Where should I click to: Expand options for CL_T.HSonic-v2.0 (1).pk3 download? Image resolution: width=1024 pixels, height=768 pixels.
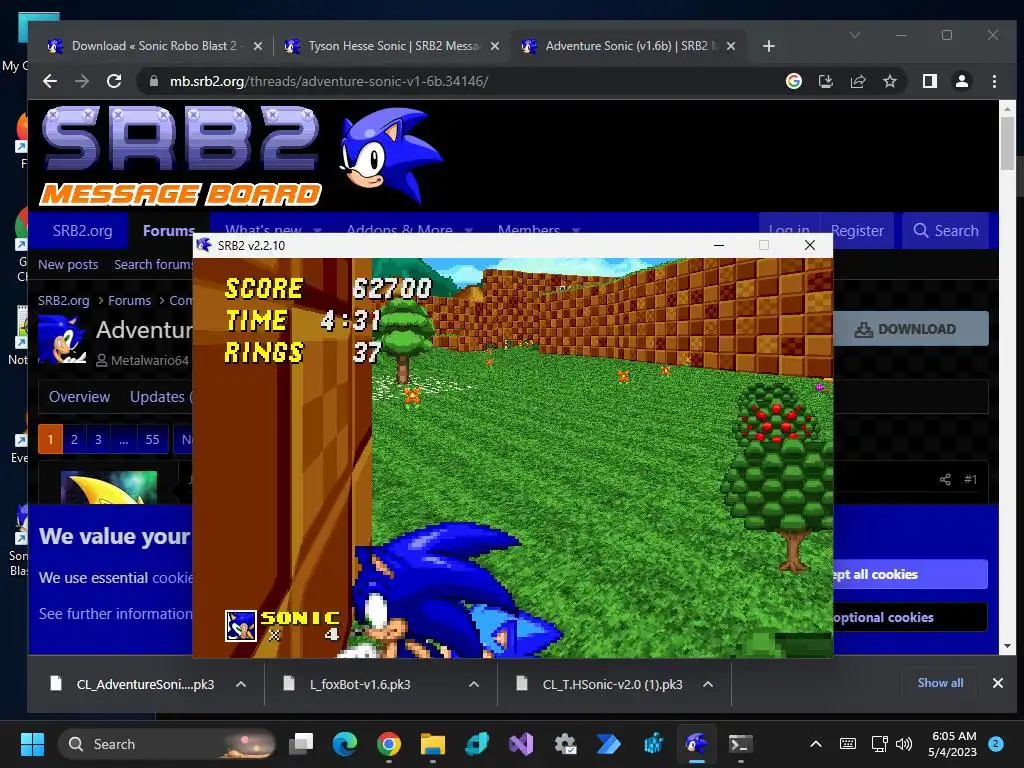coord(708,684)
